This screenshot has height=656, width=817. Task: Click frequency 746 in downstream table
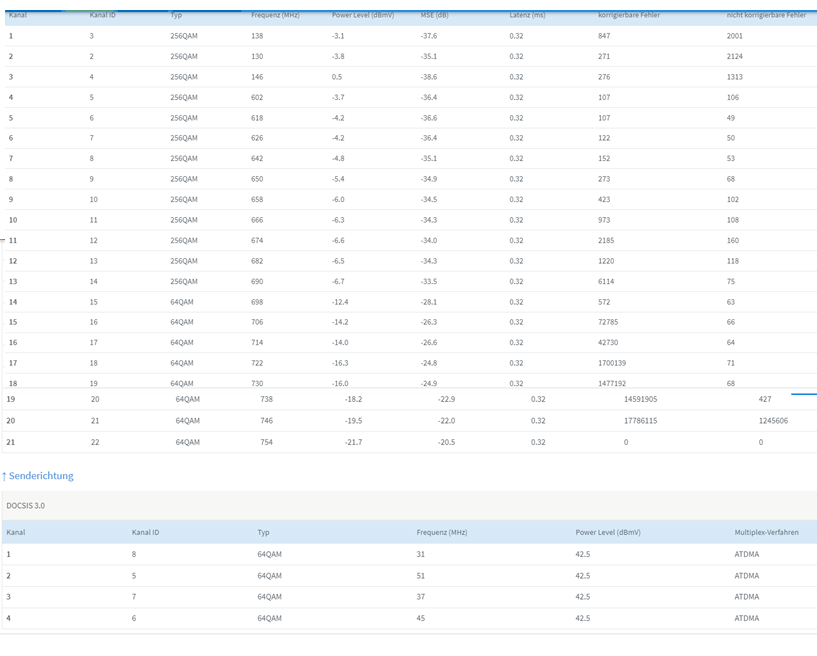pos(266,420)
